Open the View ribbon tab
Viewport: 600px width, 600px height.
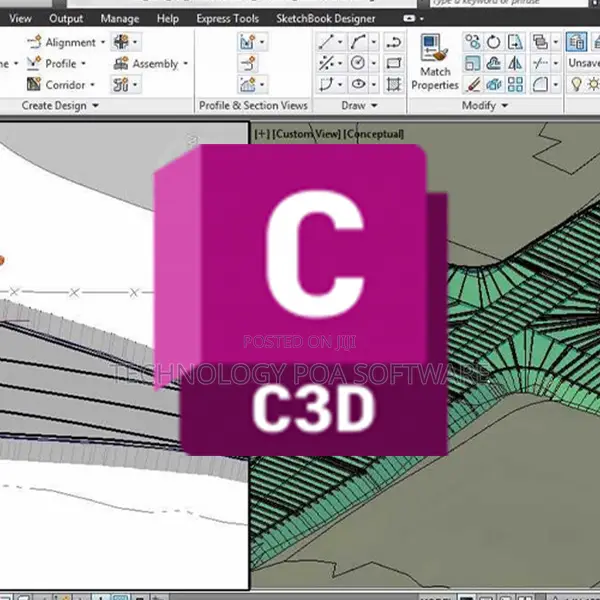[x=20, y=18]
